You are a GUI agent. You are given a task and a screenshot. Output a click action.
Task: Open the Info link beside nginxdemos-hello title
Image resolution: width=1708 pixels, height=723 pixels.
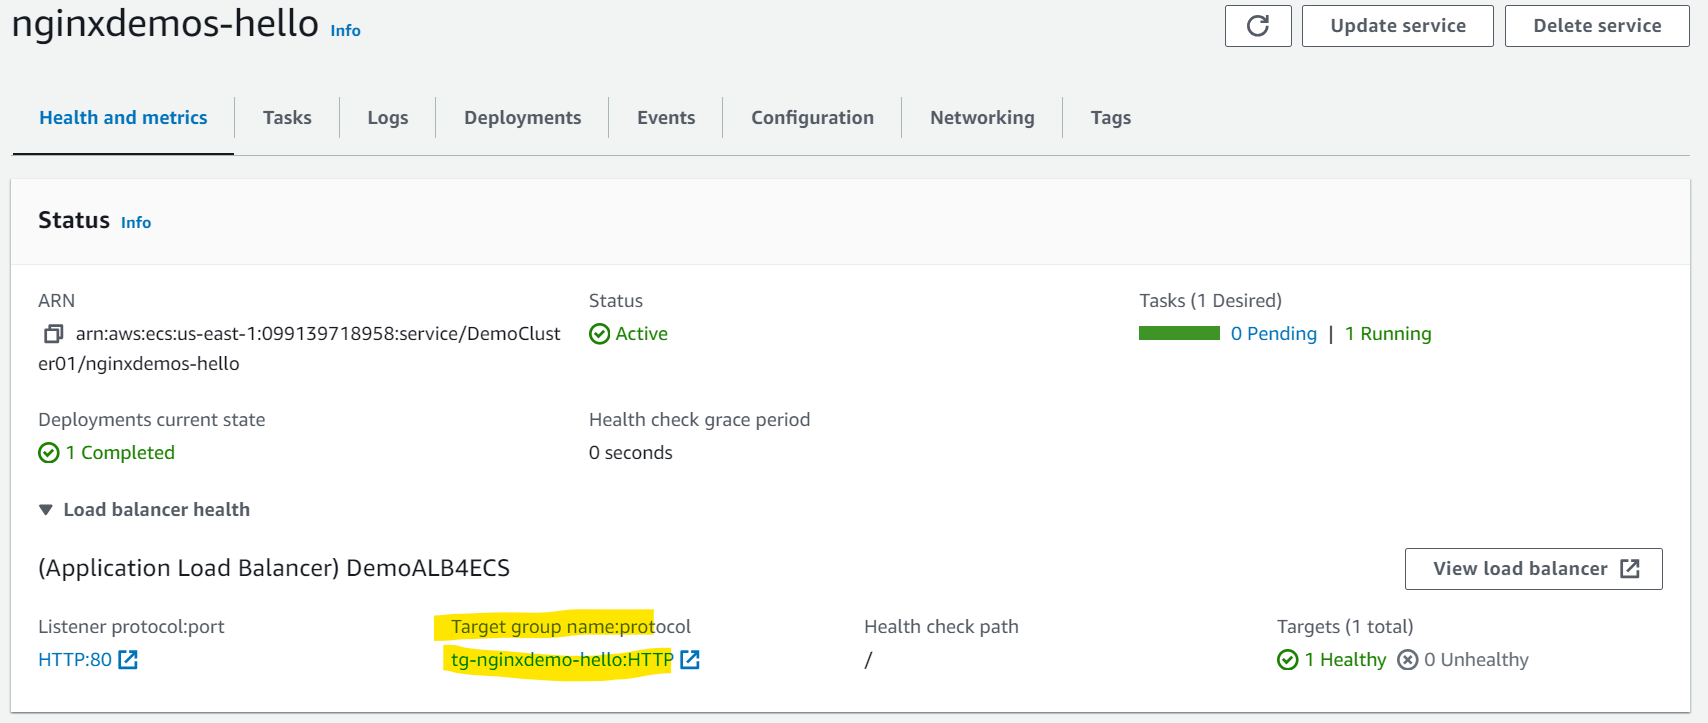coord(345,31)
